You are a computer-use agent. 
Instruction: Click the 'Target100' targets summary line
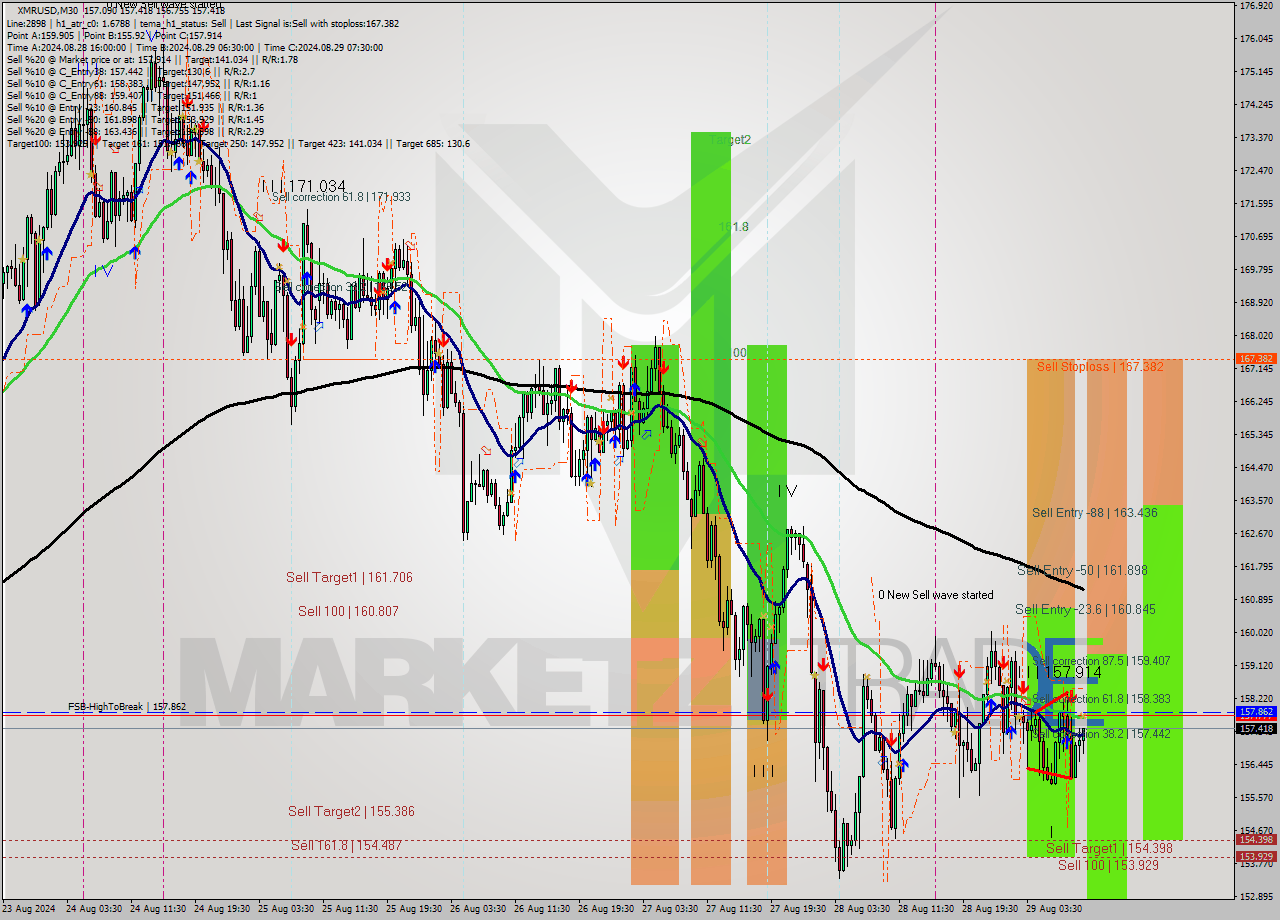coord(238,143)
